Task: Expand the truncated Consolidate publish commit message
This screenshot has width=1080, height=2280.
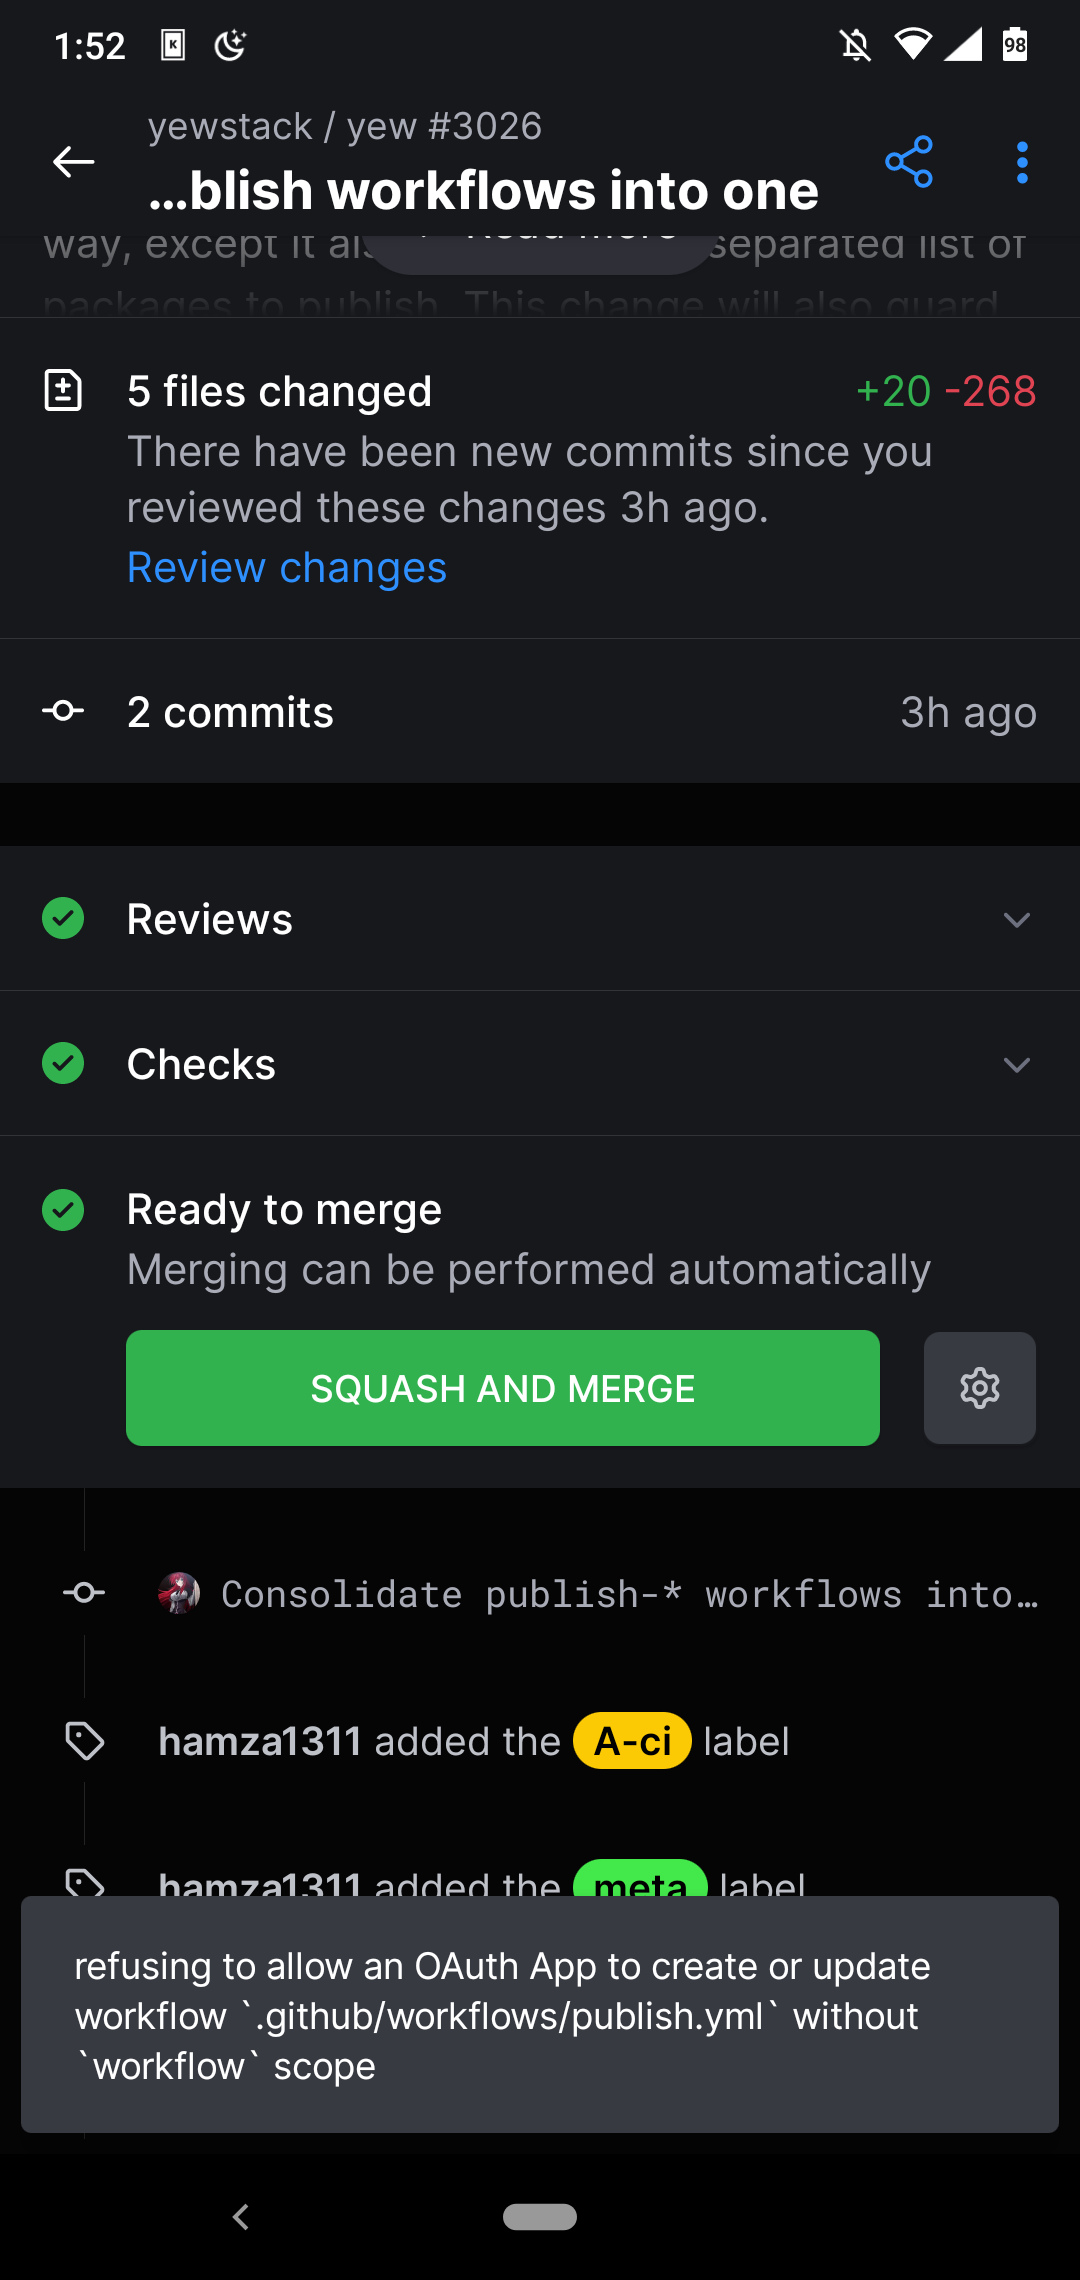Action: 630,1593
